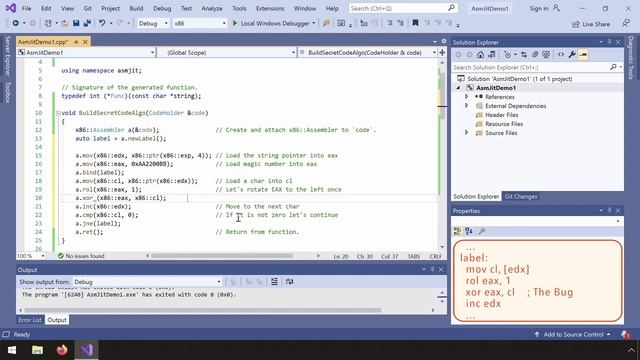
Task: Toggle a bookmark with the bookmark icon
Action: coord(415,23)
